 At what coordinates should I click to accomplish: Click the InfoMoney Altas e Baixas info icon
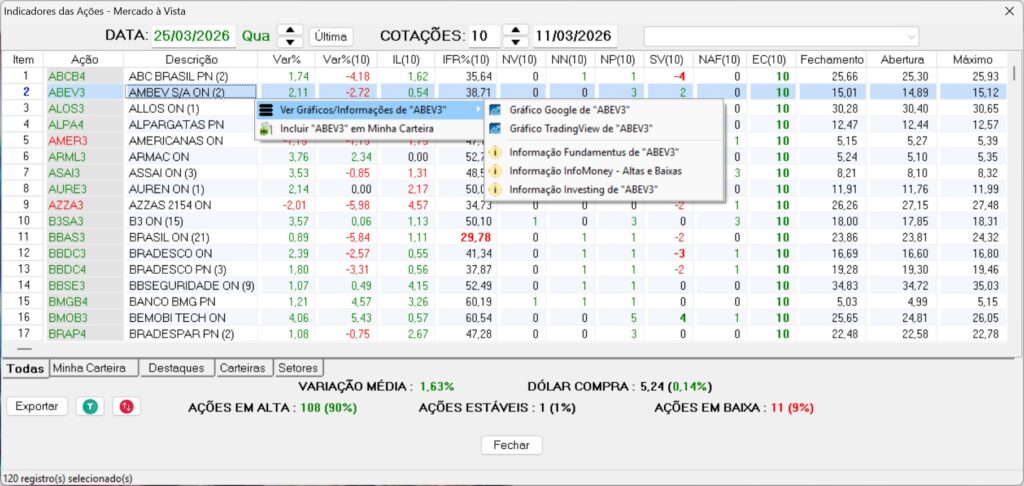coord(495,170)
